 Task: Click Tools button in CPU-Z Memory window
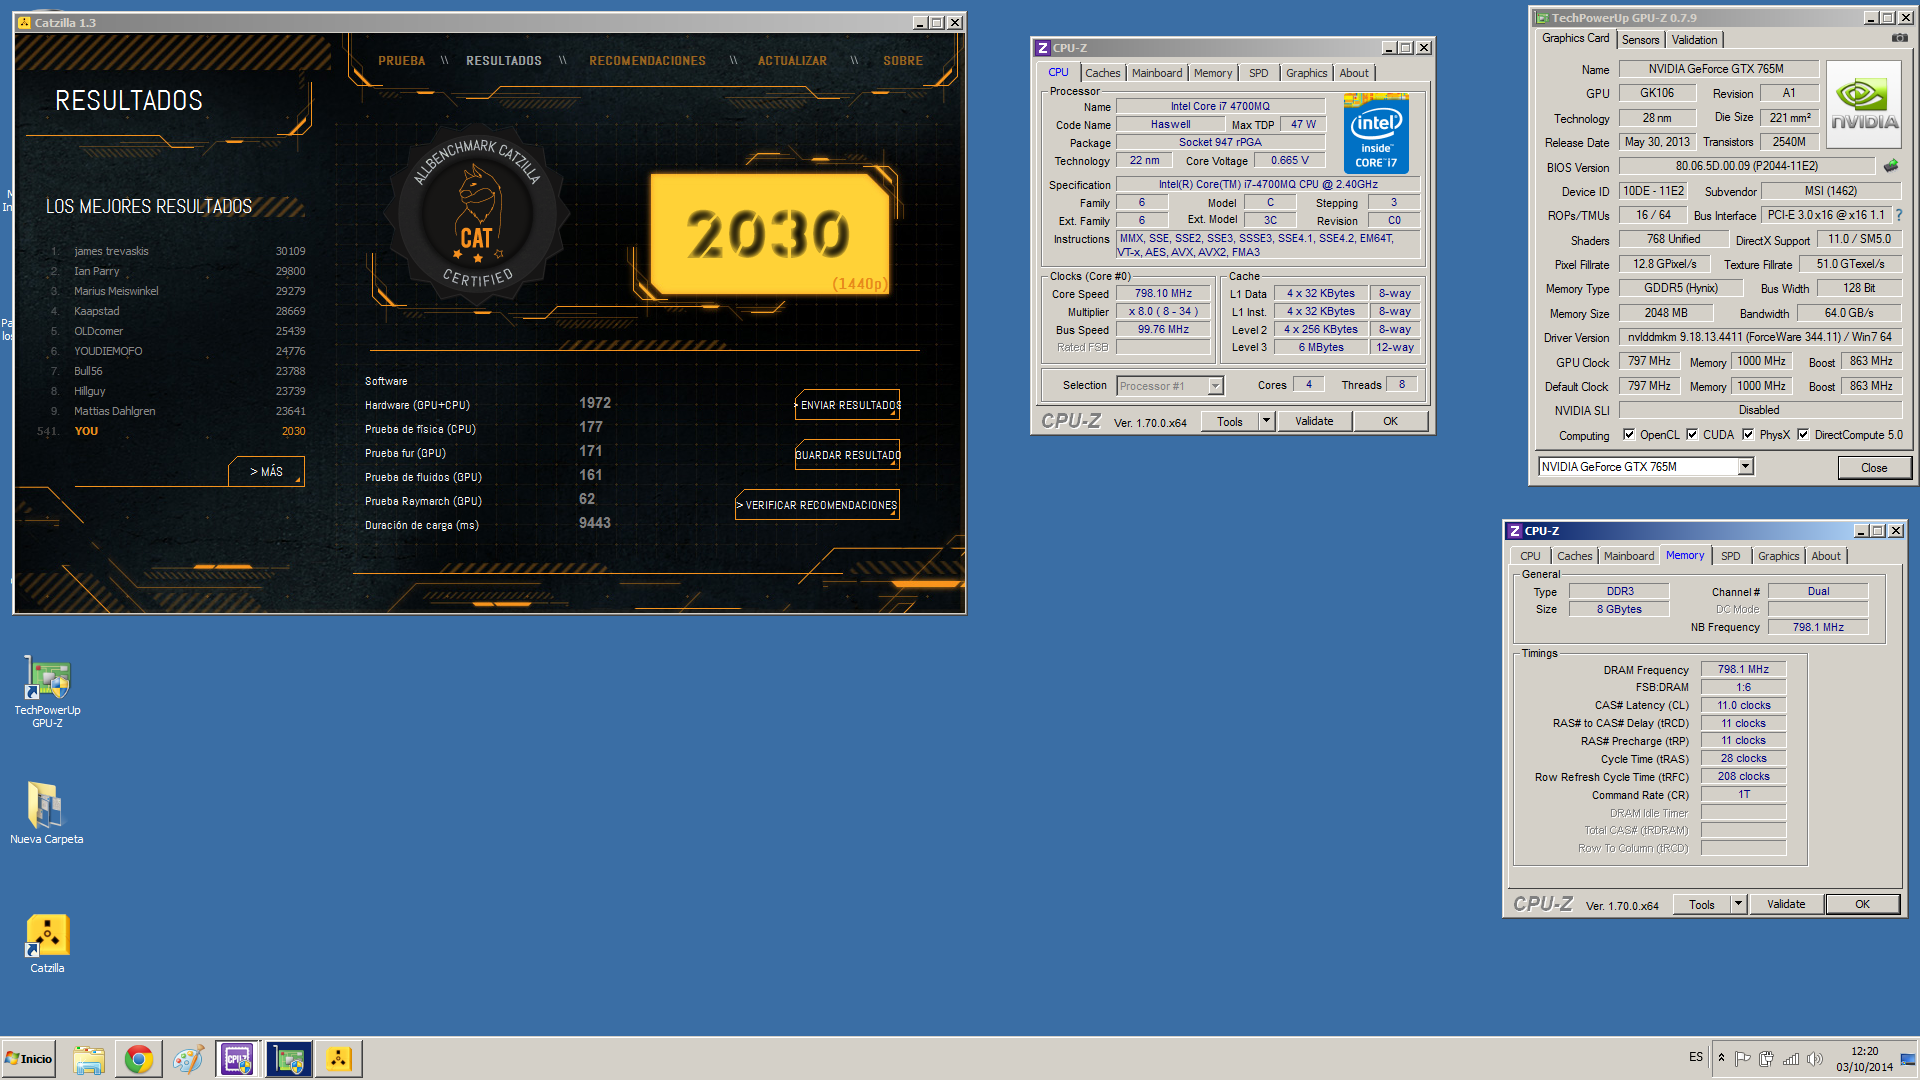(x=1702, y=904)
